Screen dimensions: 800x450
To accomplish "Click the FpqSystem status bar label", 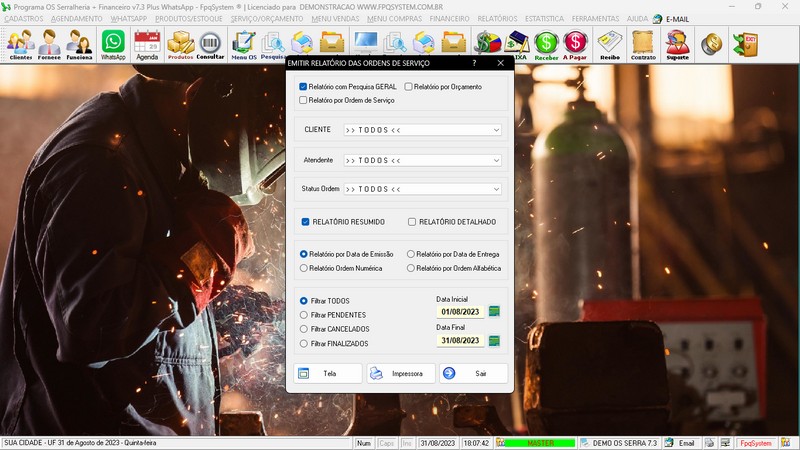I will point(756,443).
